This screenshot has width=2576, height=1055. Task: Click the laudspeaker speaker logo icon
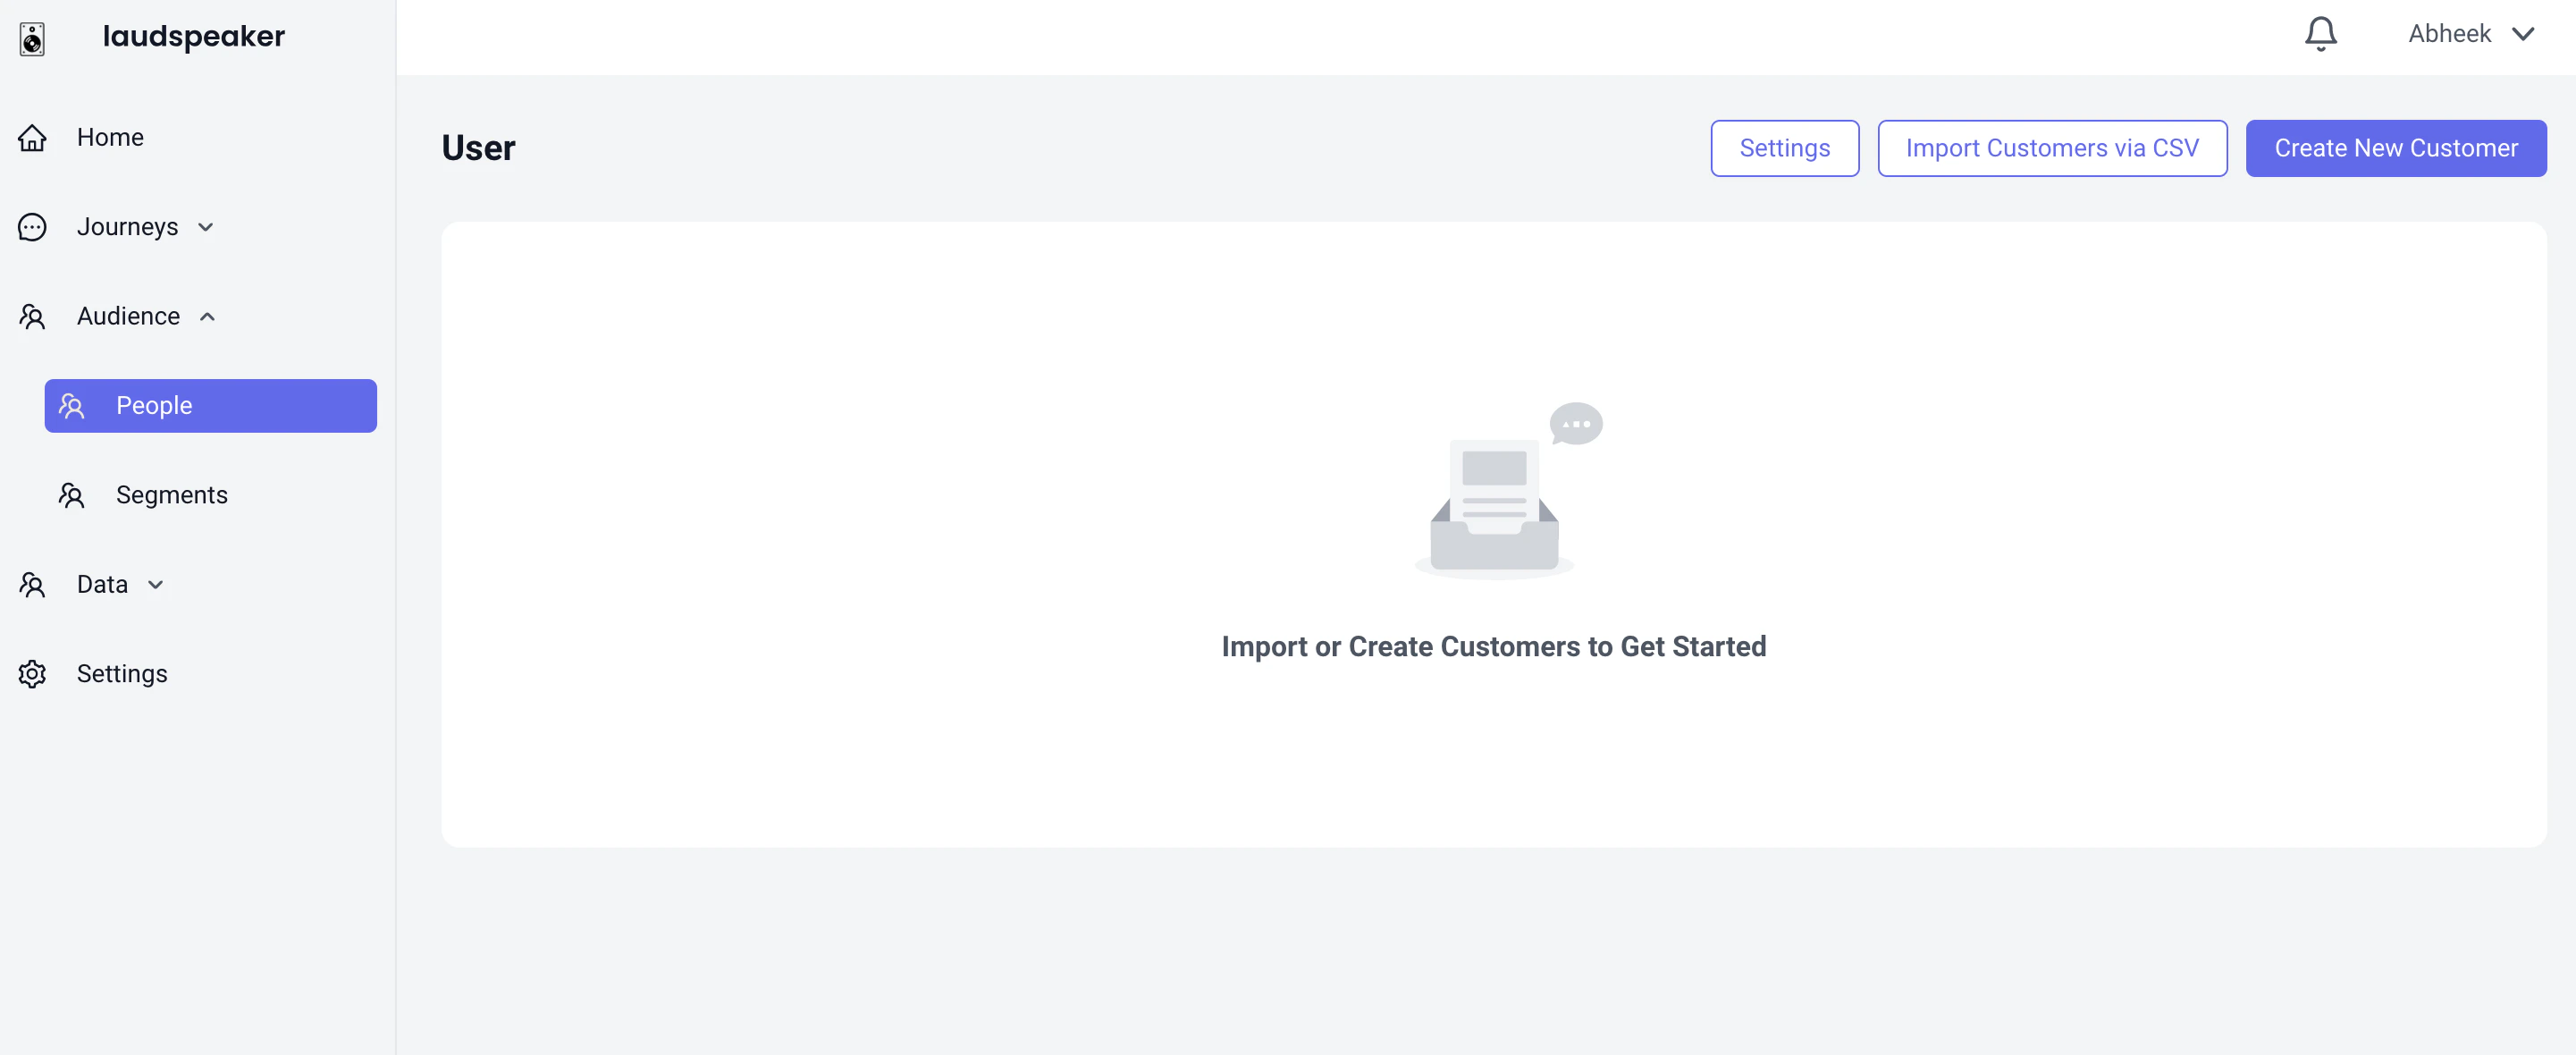[x=32, y=39]
